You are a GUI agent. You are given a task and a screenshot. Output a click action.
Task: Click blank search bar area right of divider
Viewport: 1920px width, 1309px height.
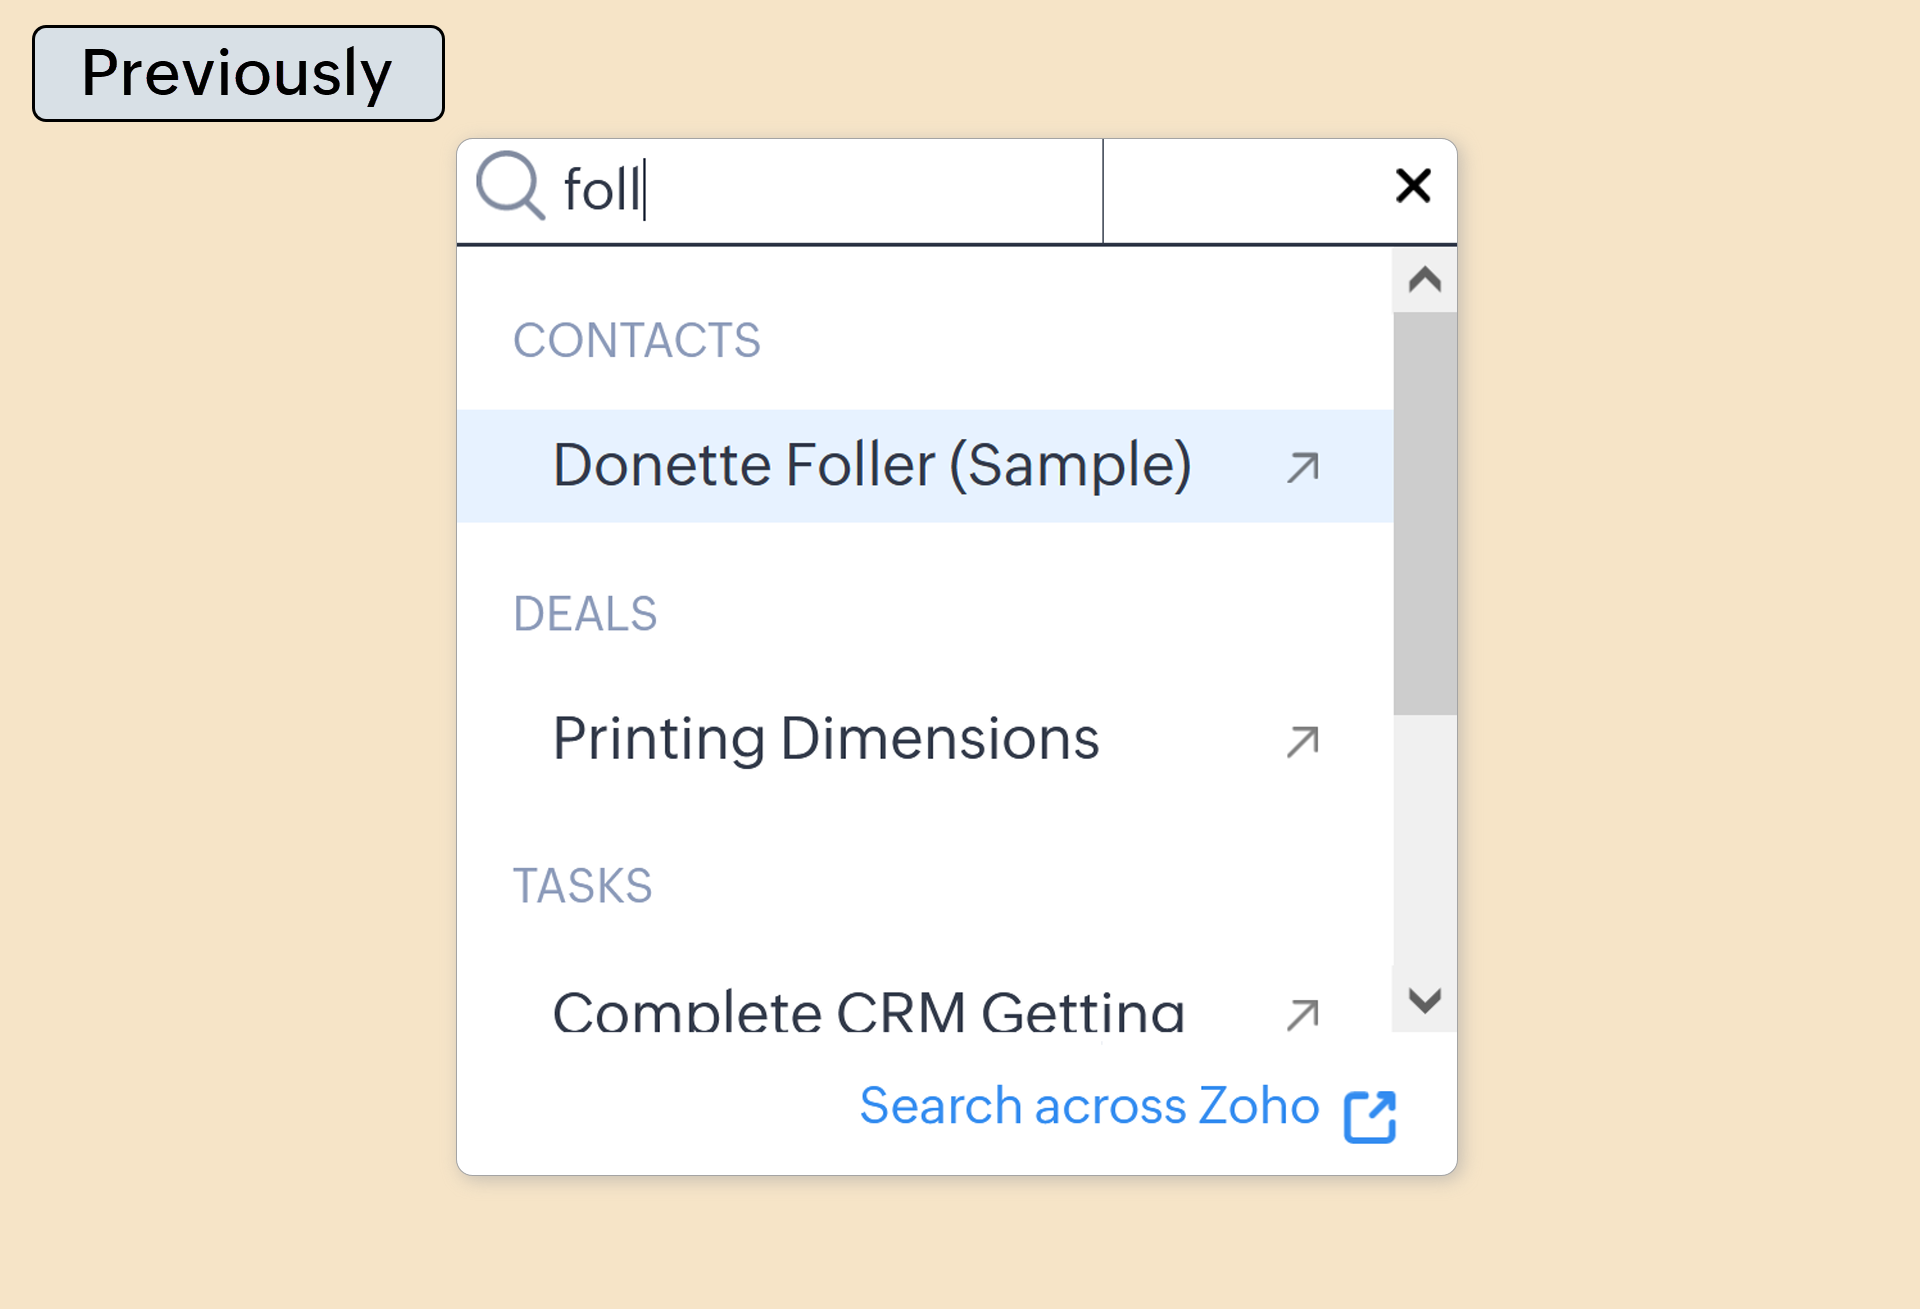coord(1240,190)
